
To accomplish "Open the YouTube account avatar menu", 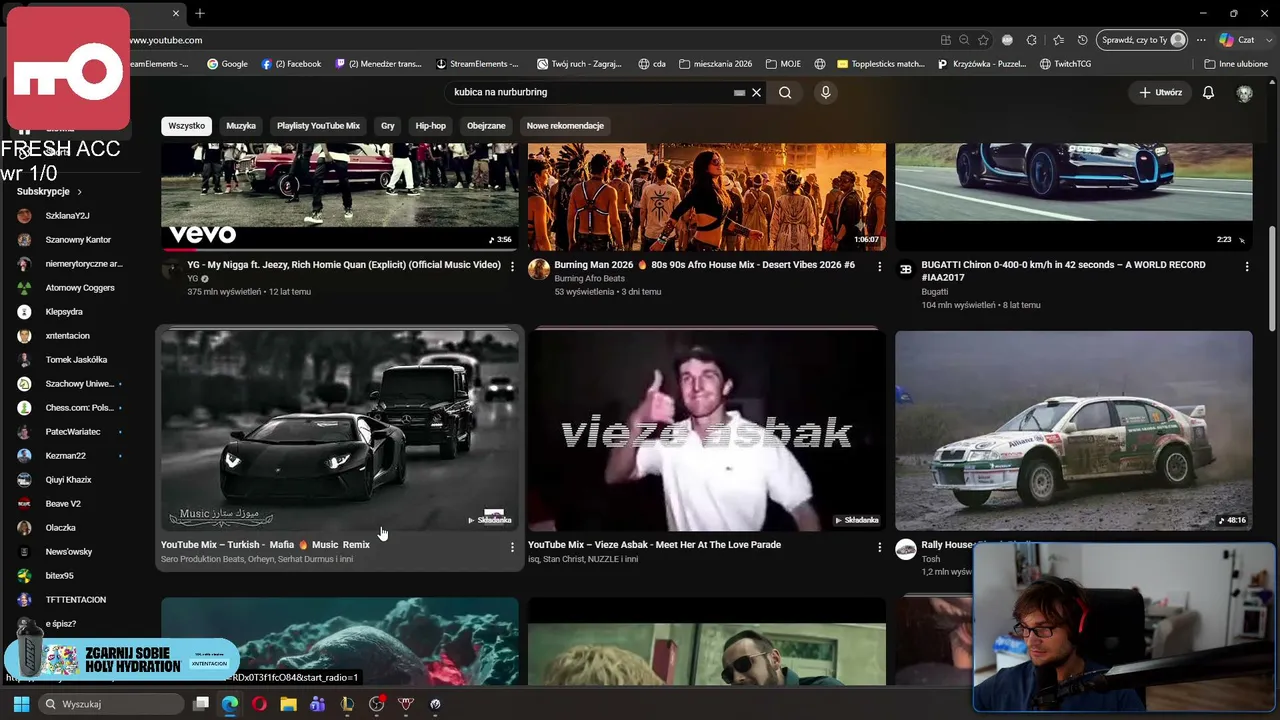I will point(1244,92).
